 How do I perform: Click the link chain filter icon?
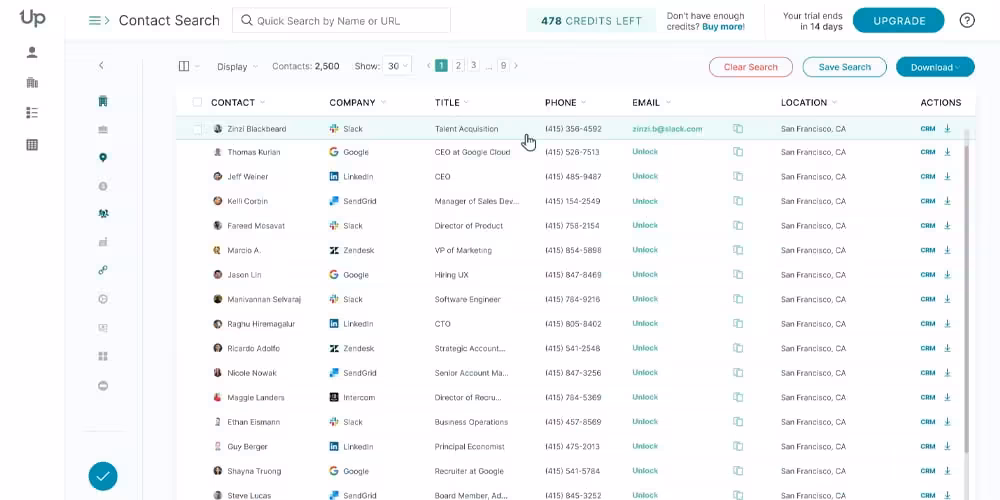pyautogui.click(x=102, y=270)
